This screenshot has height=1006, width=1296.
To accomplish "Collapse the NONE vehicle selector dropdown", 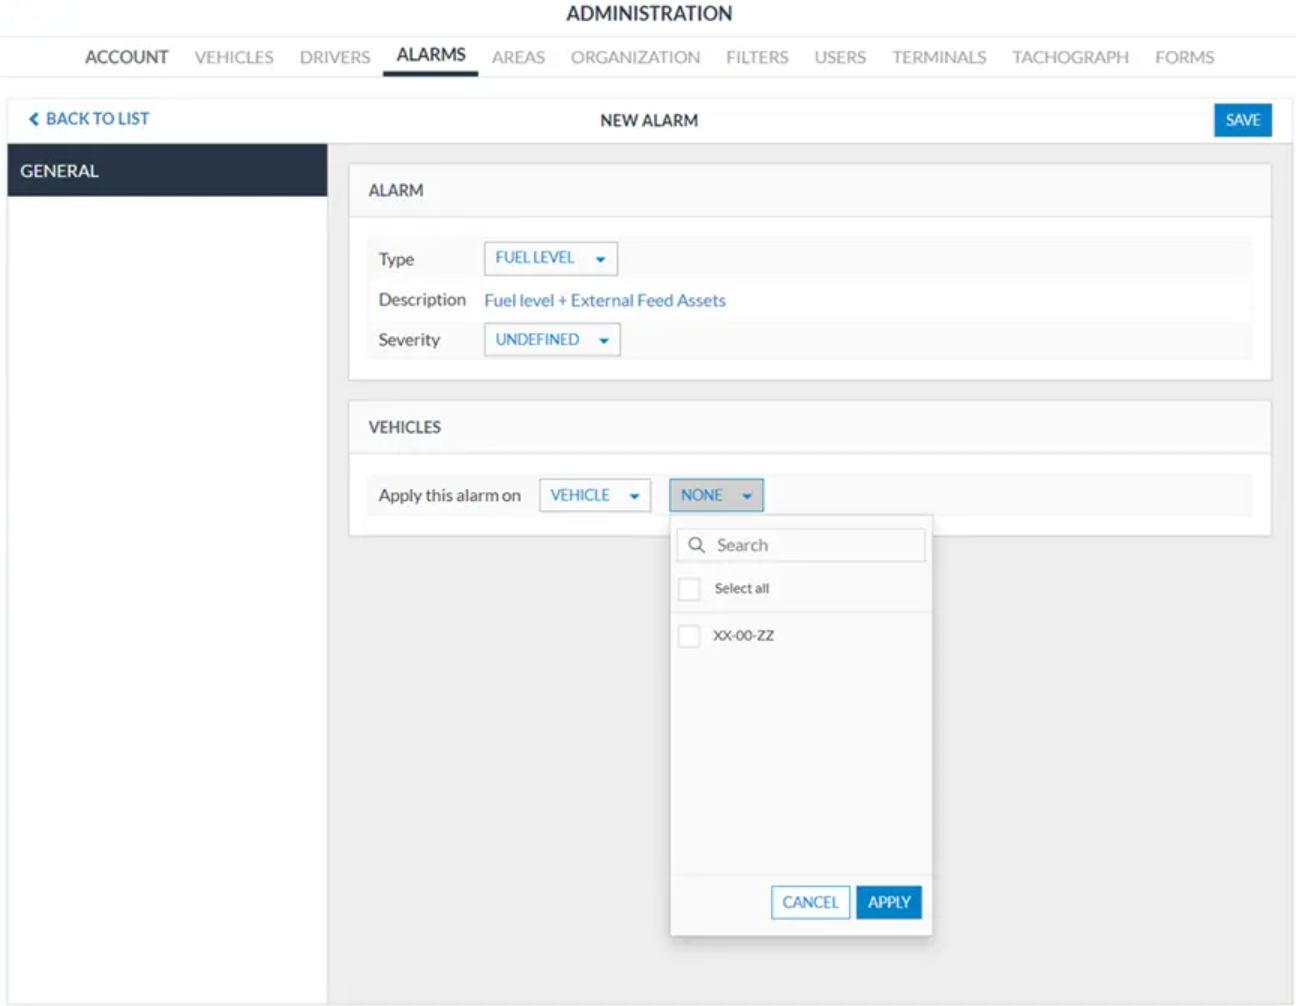I will pyautogui.click(x=716, y=495).
